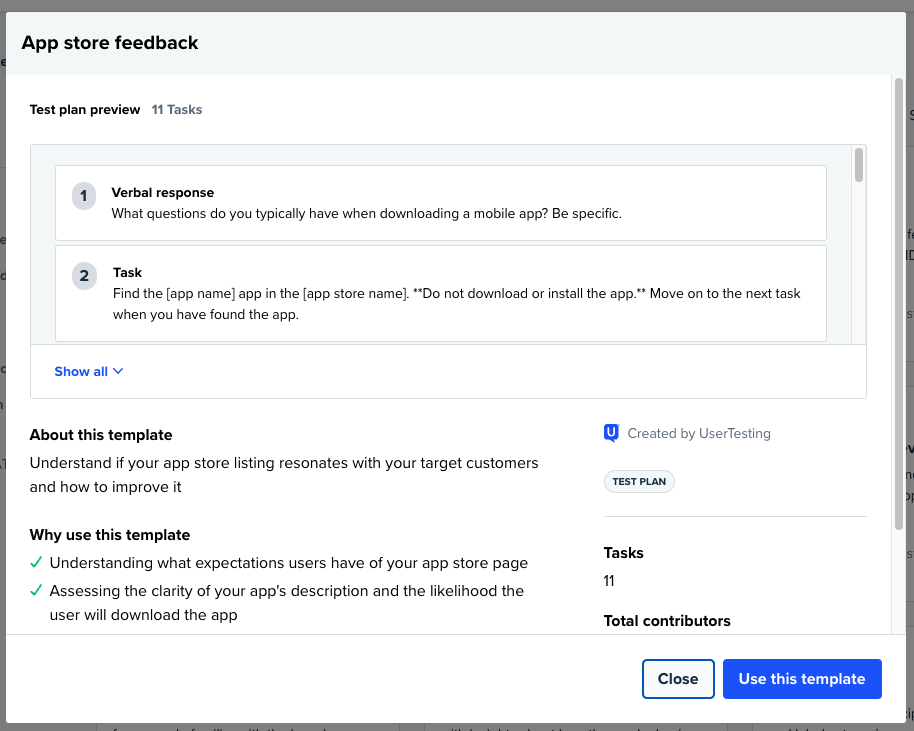Click the "Understand if your app store listing" description
This screenshot has height=731, width=914.
coord(284,475)
